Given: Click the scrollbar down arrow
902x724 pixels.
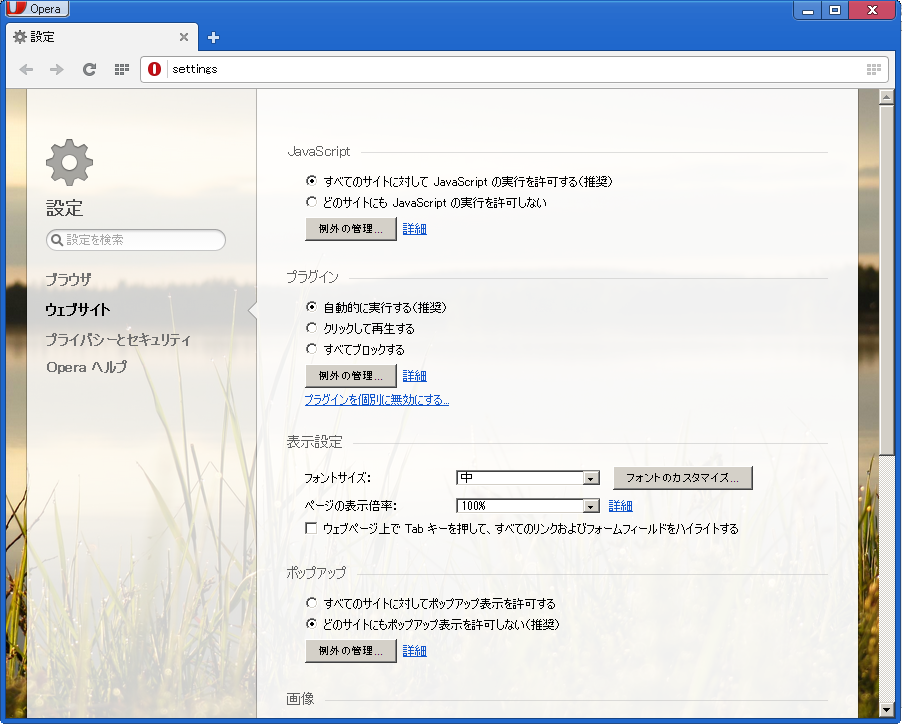Looking at the screenshot, I should 886,710.
